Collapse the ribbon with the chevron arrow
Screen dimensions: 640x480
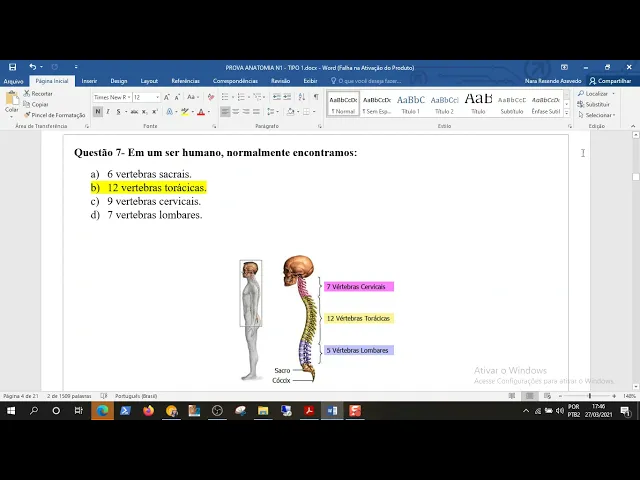click(x=633, y=127)
